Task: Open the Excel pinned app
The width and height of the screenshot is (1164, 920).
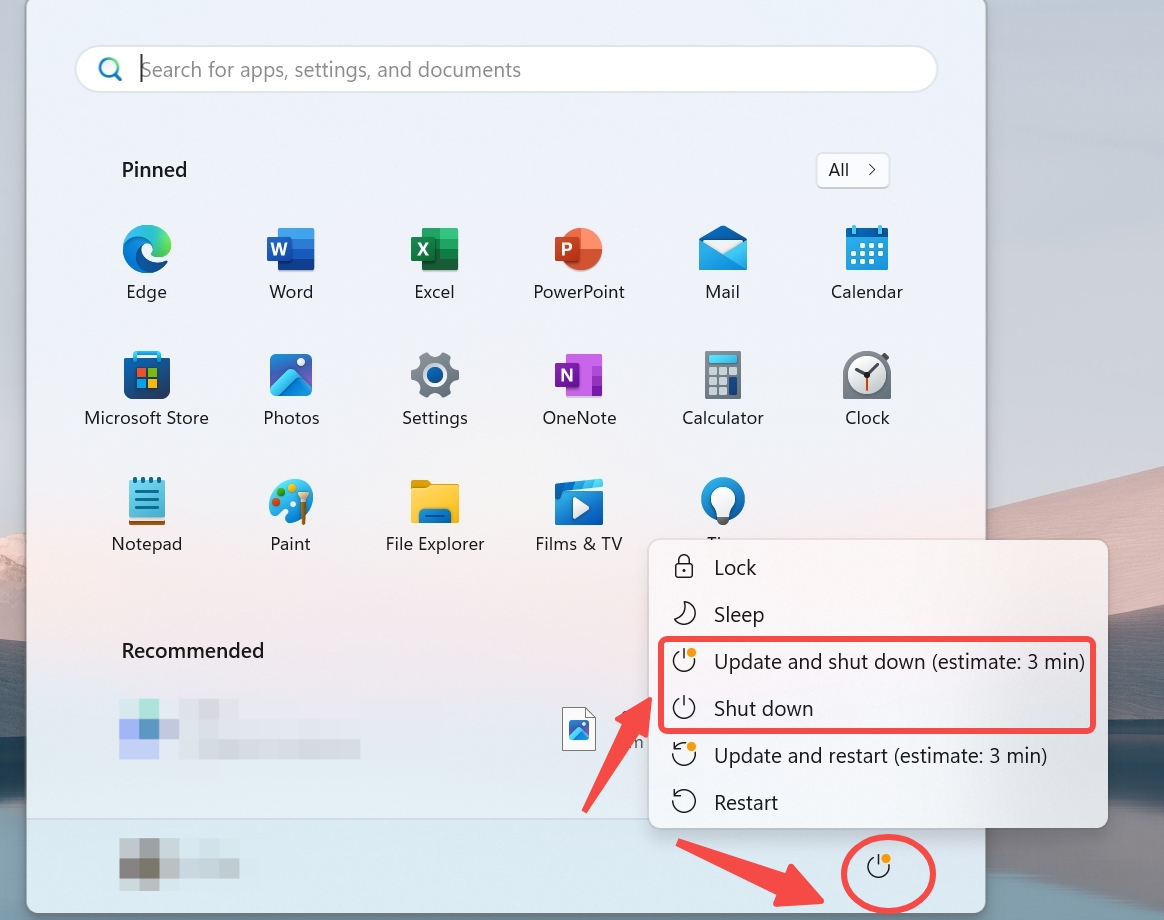Action: [x=434, y=262]
